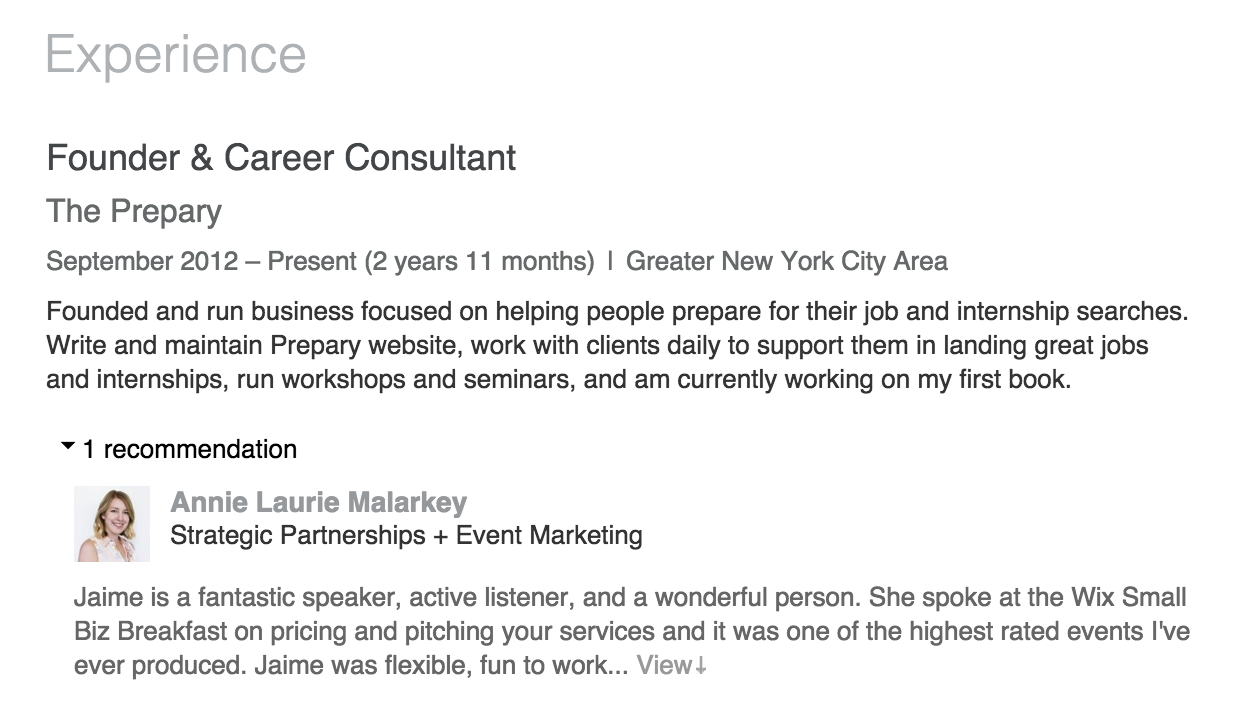Viewport: 1240px width, 704px height.
Task: Click "Strategic Partnerships + Event Marketing" headline
Action: (x=406, y=535)
